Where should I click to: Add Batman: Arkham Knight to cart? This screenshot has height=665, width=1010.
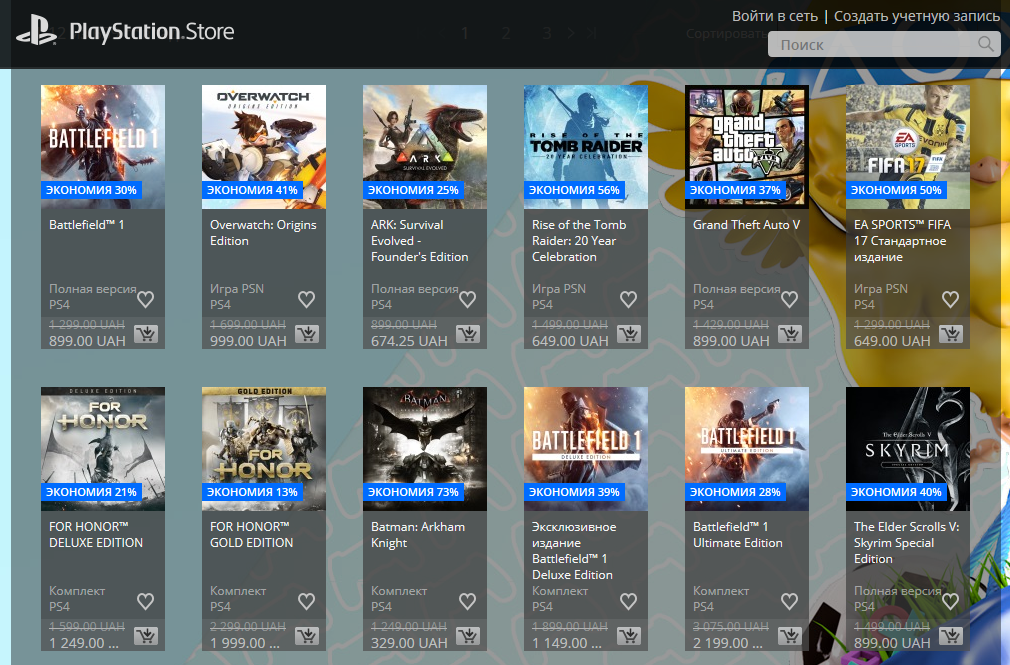point(468,636)
